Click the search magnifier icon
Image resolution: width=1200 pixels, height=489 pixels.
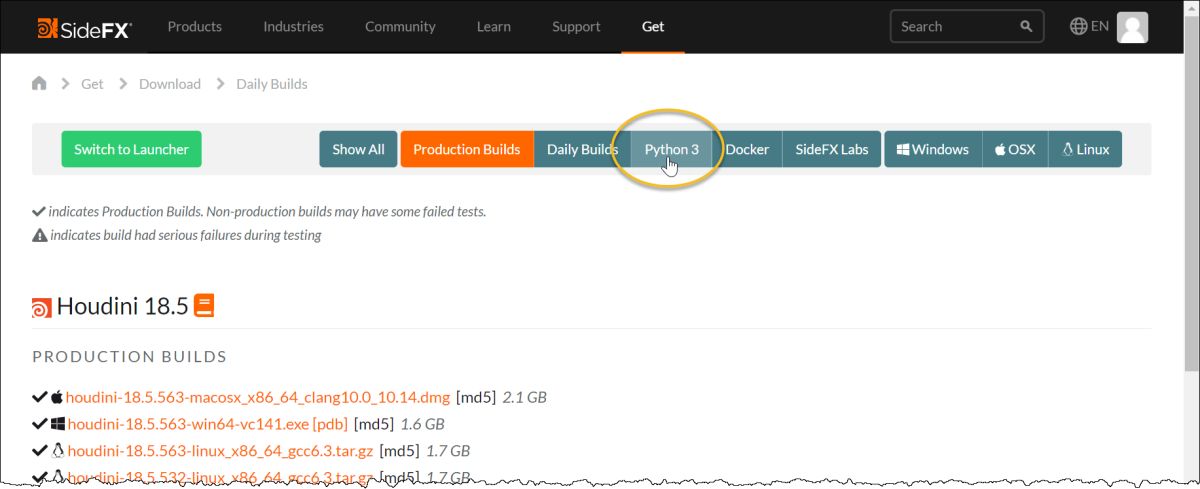tap(1026, 27)
